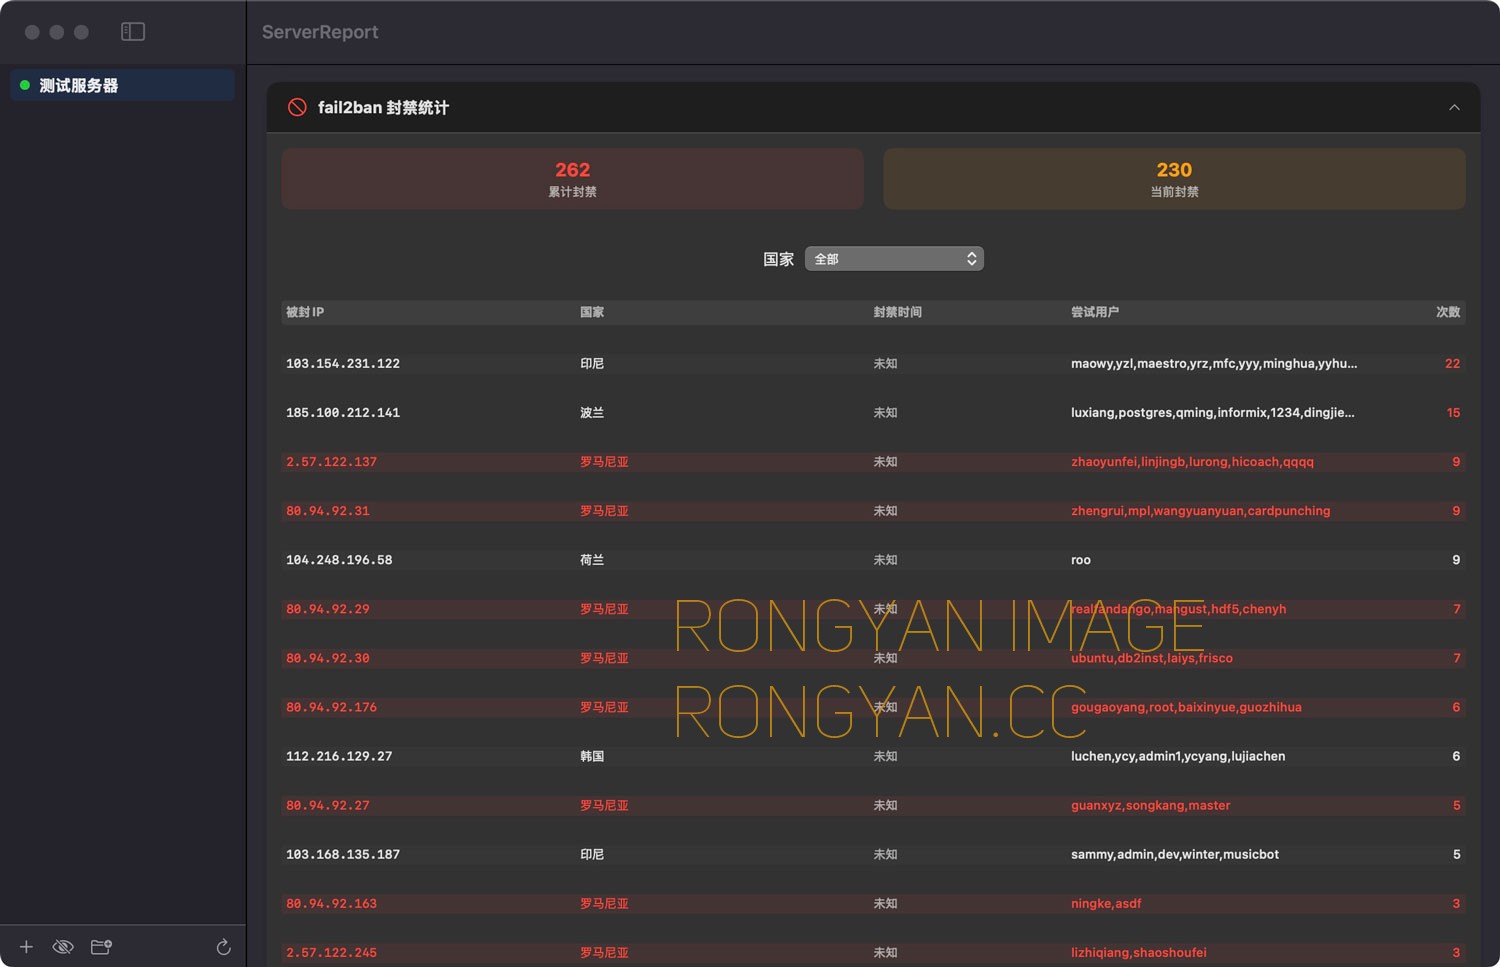This screenshot has height=967, width=1500.
Task: Sort by 被封 IP column header
Action: coord(305,312)
